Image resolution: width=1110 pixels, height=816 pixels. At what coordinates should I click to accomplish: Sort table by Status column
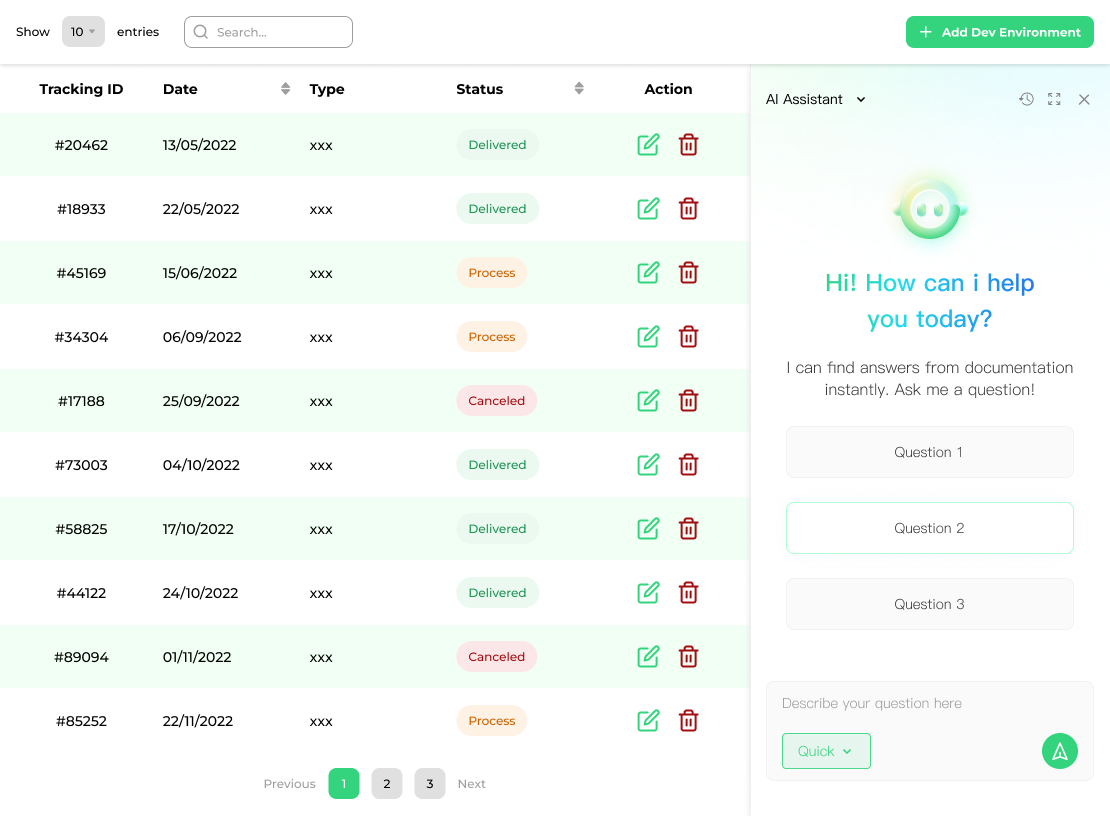coord(578,89)
